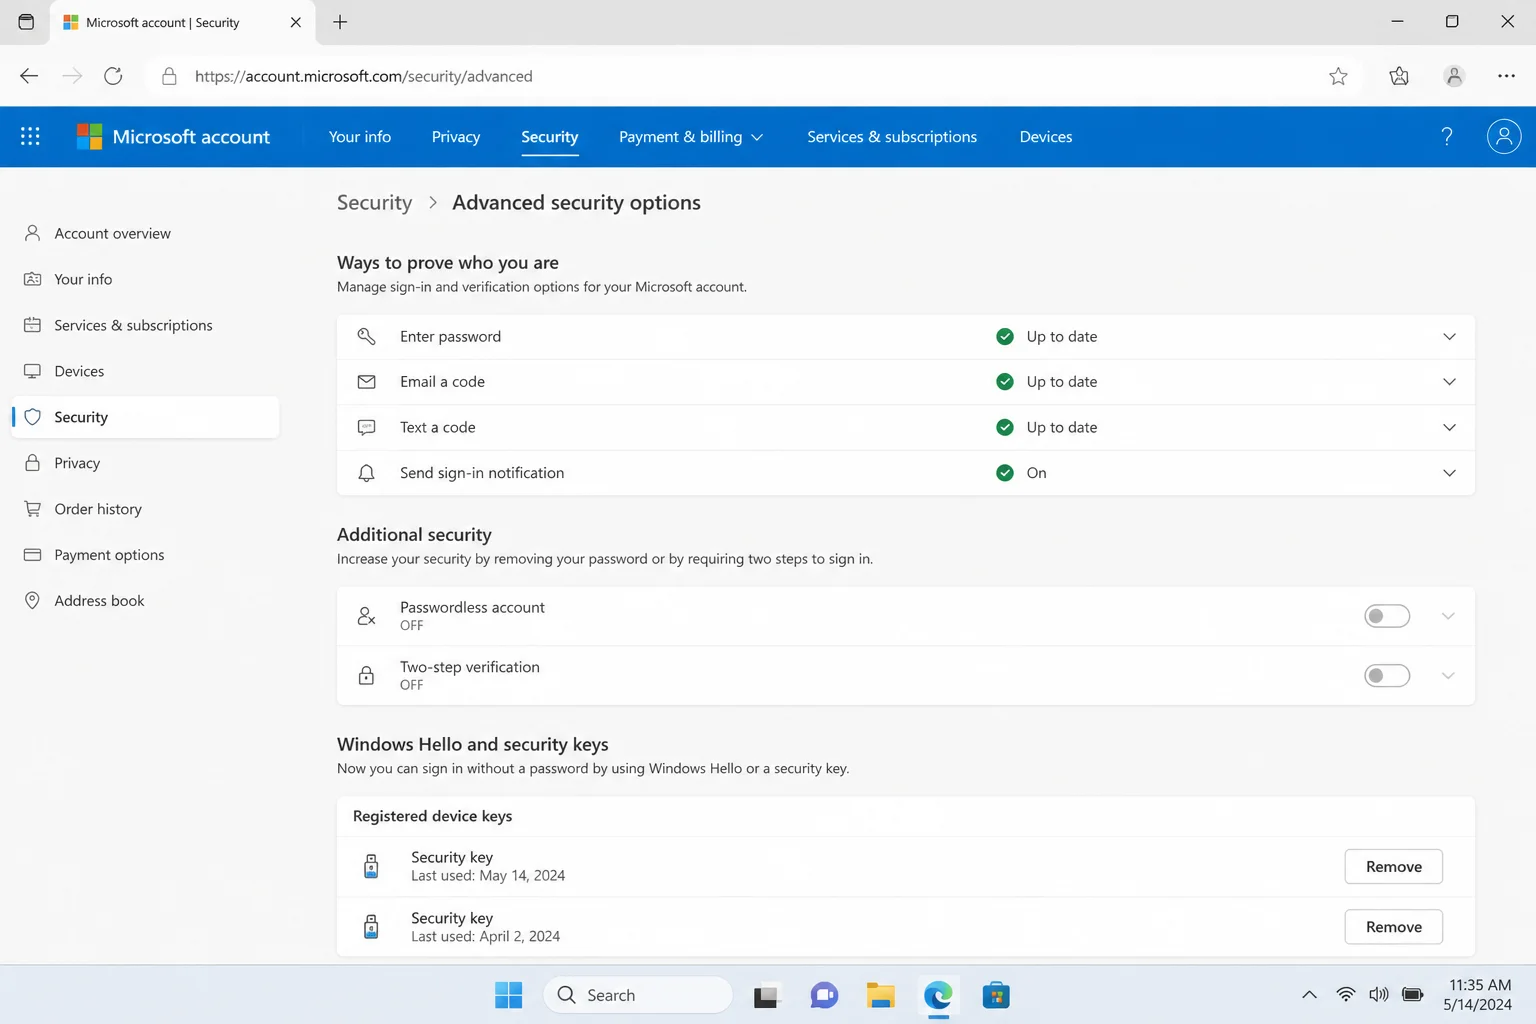The height and width of the screenshot is (1024, 1536).
Task: Expand the Email a code row
Action: pos(1449,382)
